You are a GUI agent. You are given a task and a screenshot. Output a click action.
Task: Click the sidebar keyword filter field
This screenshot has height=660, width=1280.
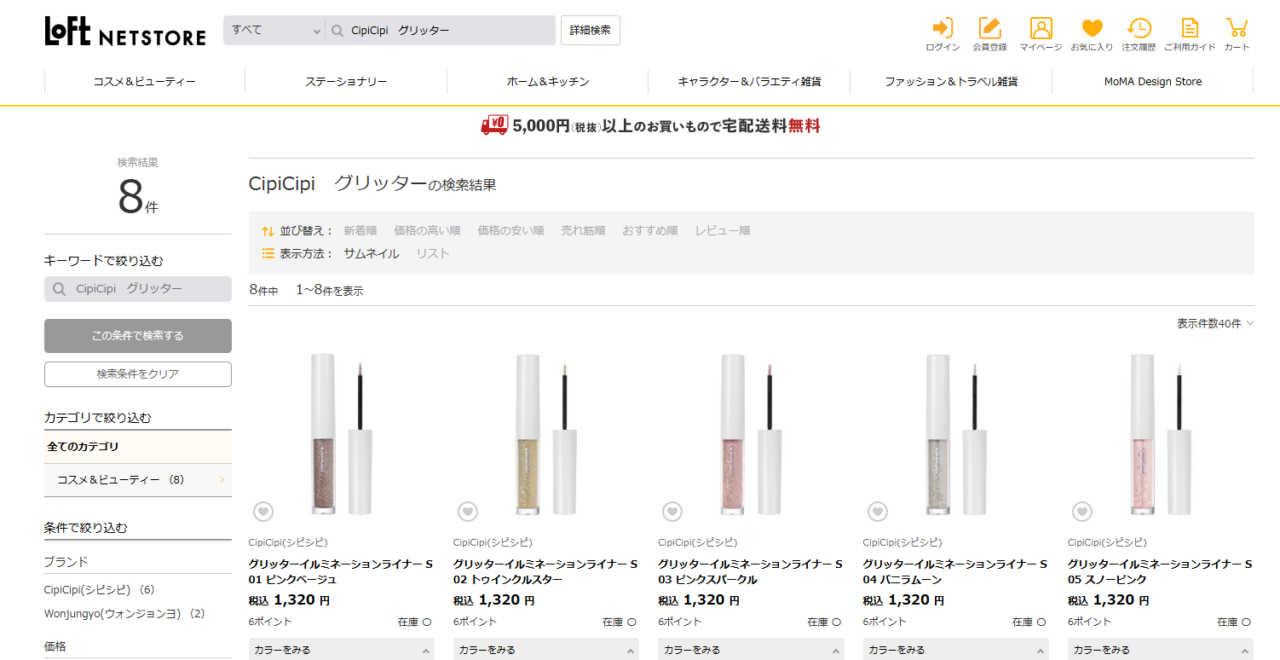(x=138, y=289)
